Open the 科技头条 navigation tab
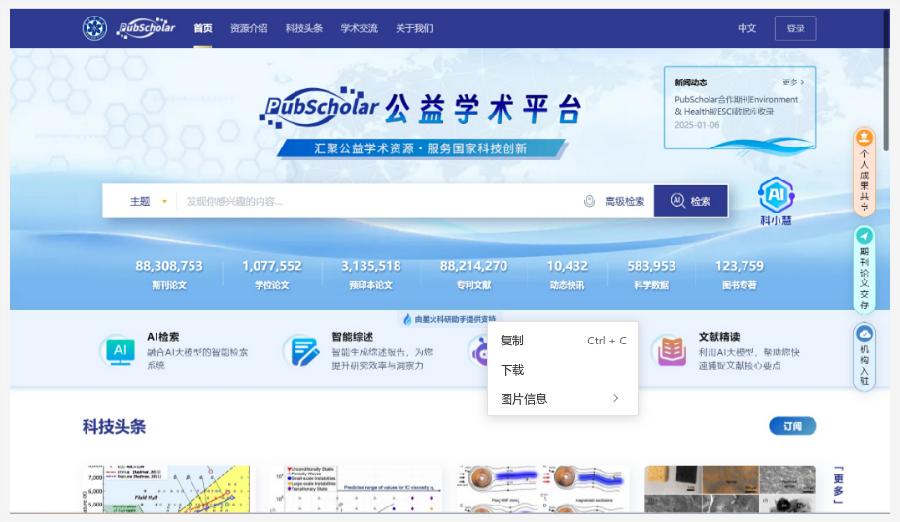Screen dimensions: 900x522 [x=304, y=28]
